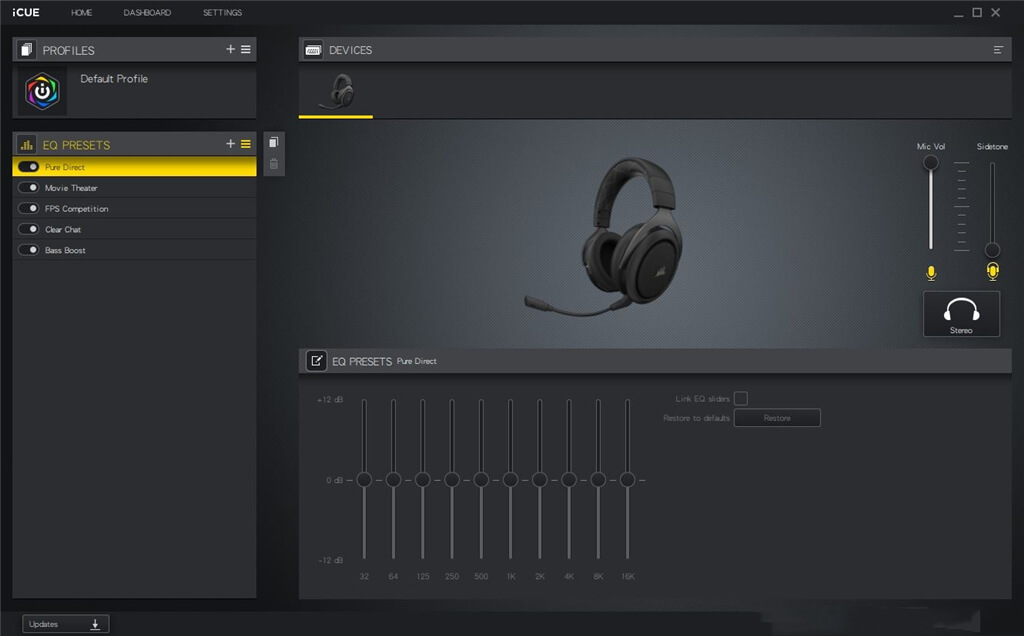This screenshot has width=1024, height=636.
Task: Click the iCUE logo
Action: [x=25, y=12]
